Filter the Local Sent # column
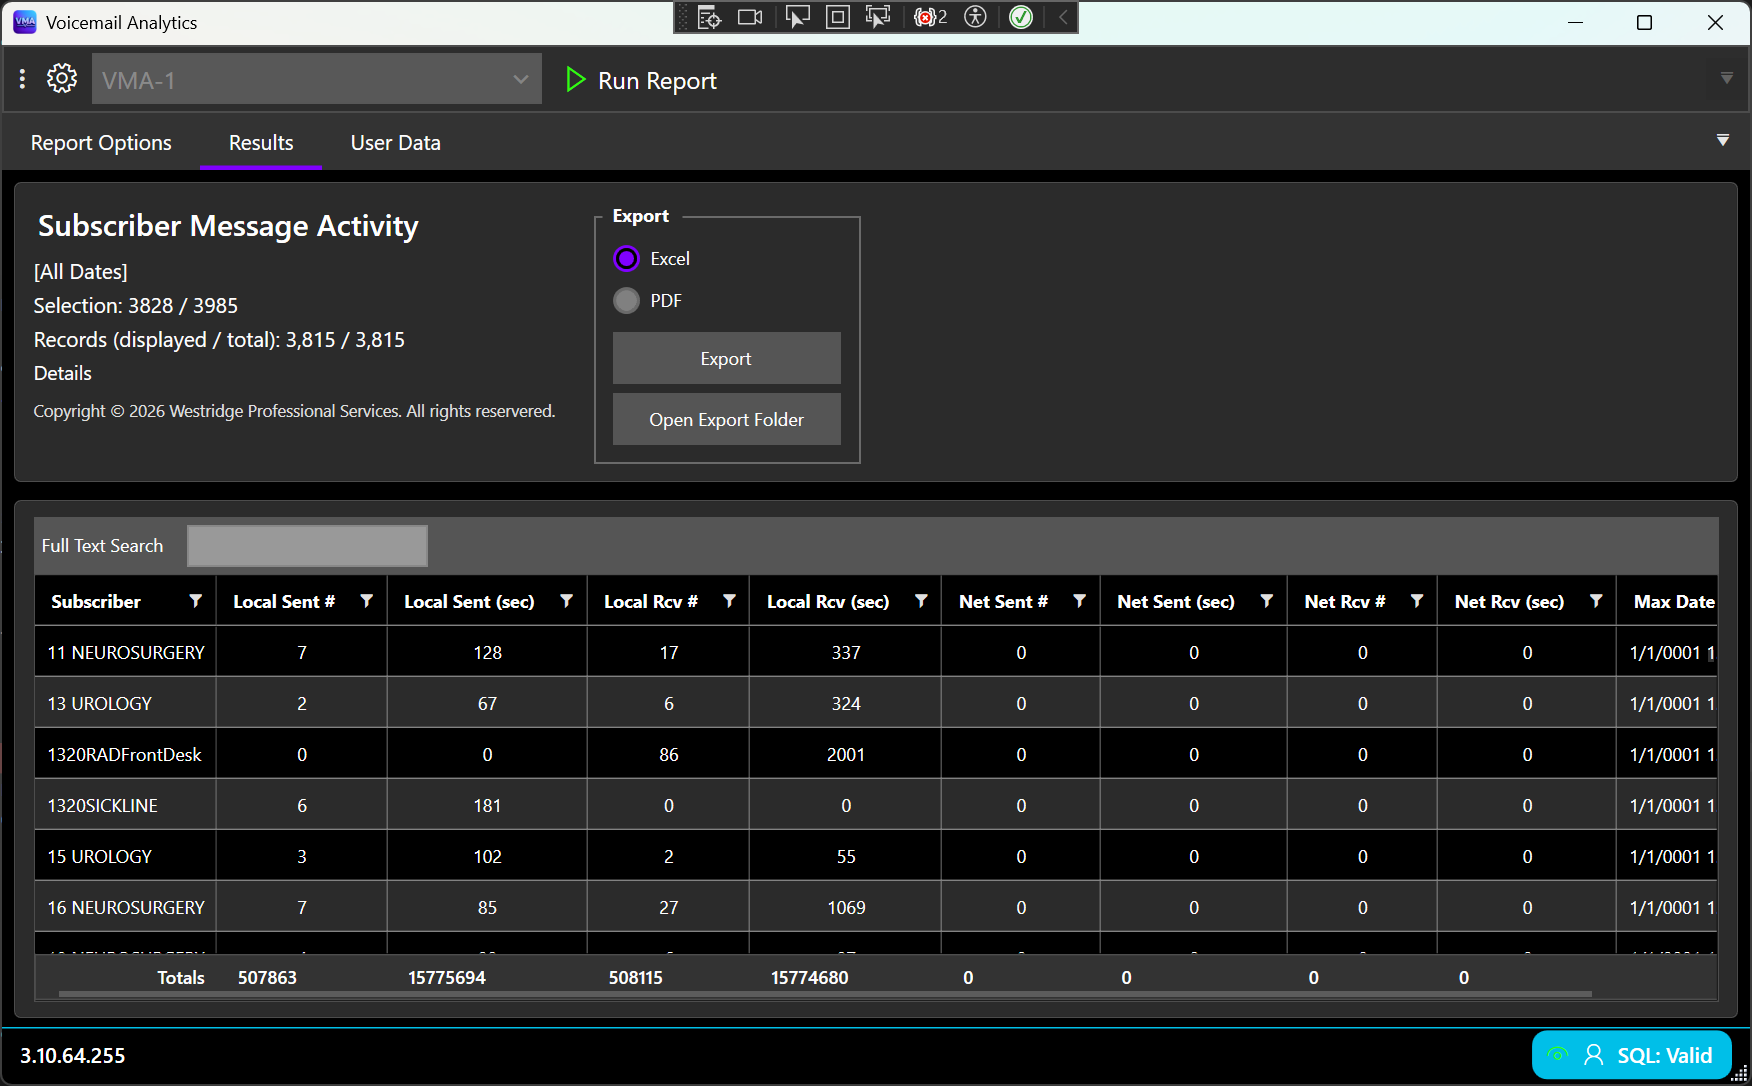The width and height of the screenshot is (1752, 1086). (367, 601)
